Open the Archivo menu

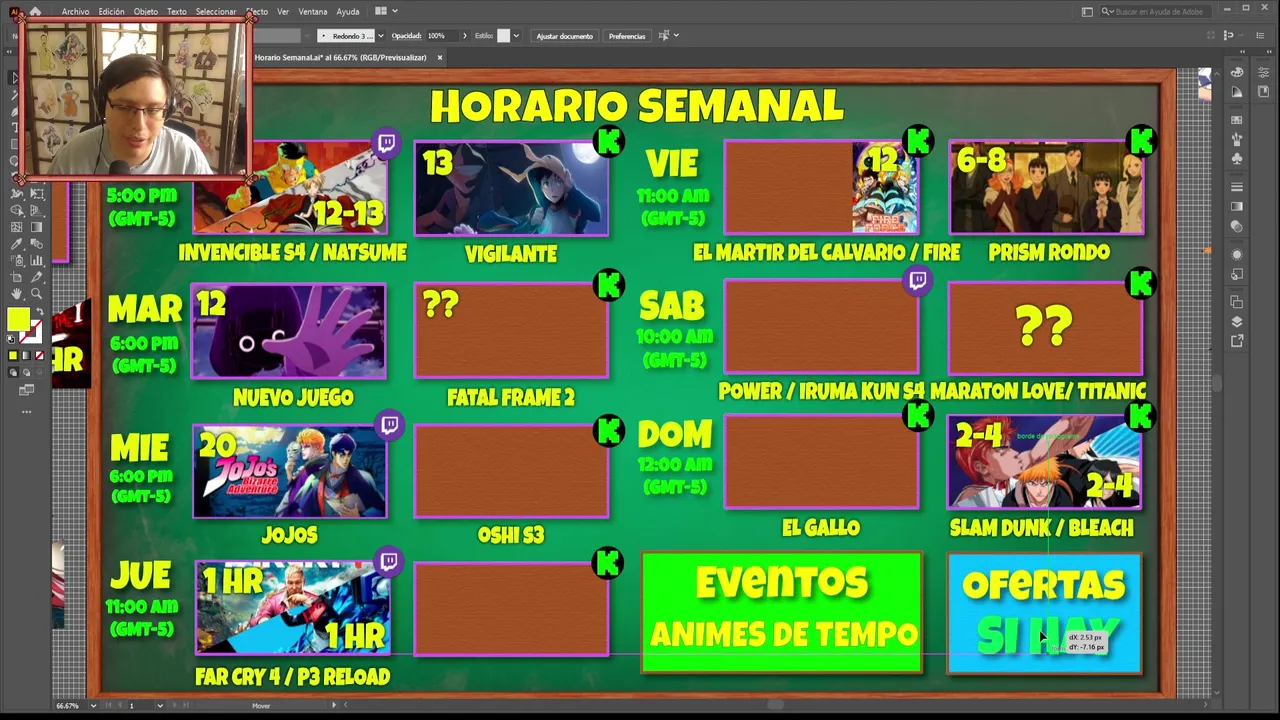[x=75, y=11]
